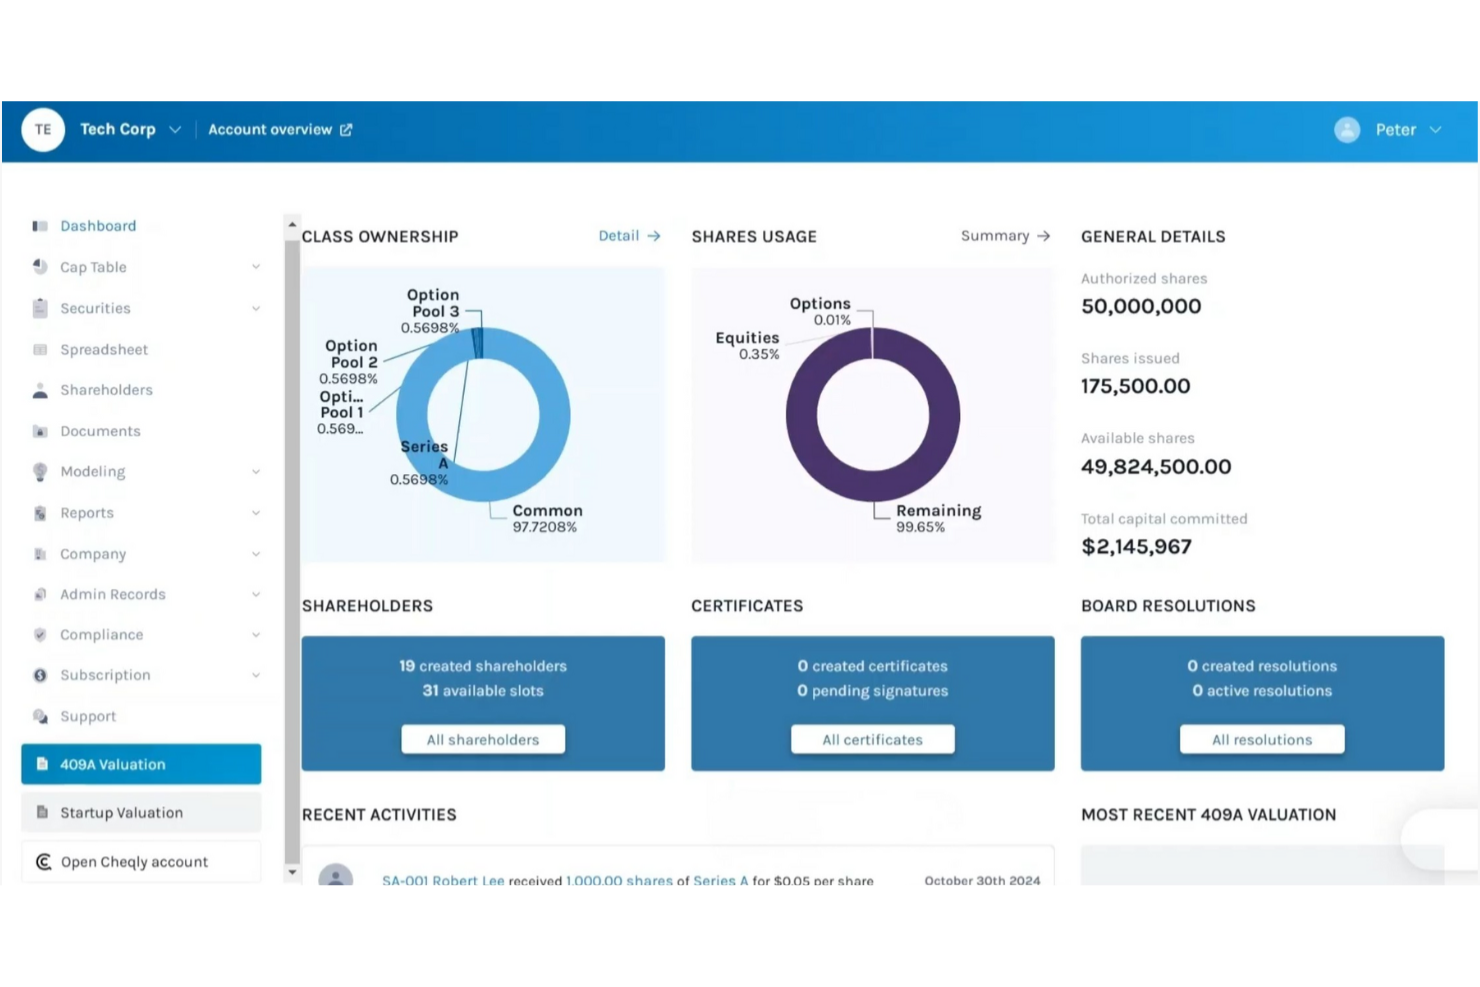The image size is (1480, 987).
Task: Click the Spreadsheet icon in sidebar
Action: (x=40, y=350)
